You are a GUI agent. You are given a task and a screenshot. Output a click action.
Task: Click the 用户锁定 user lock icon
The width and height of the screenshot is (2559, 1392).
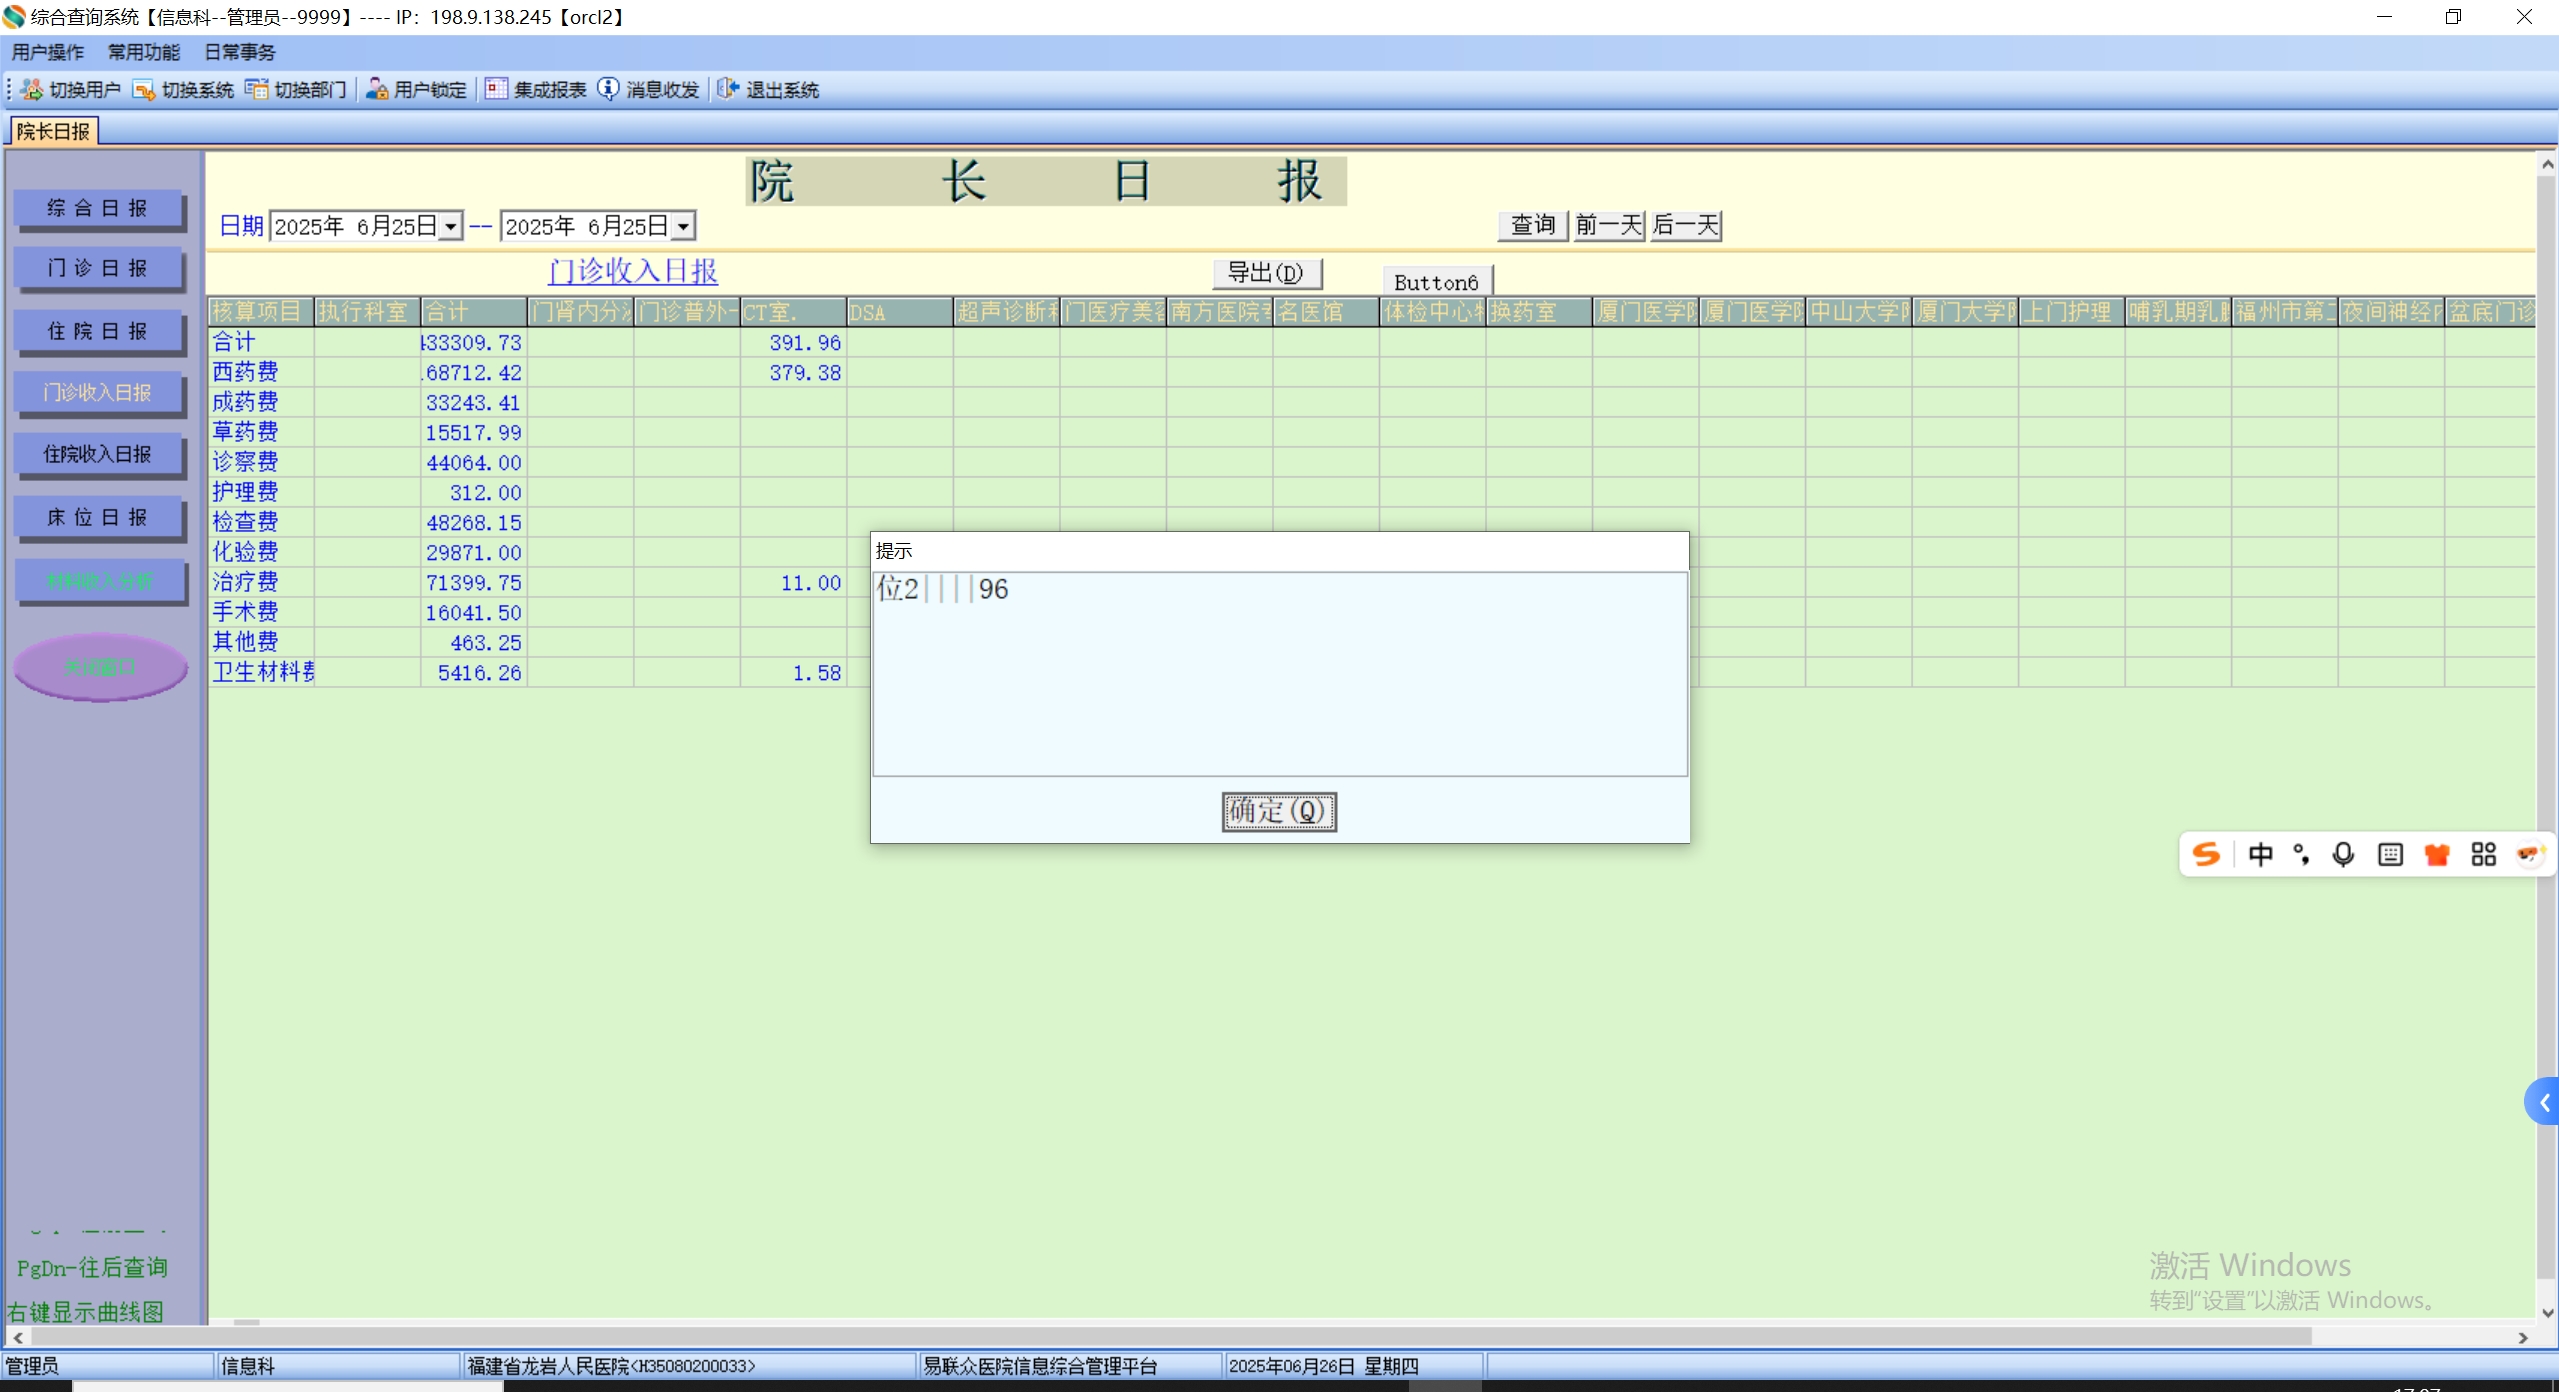click(377, 90)
